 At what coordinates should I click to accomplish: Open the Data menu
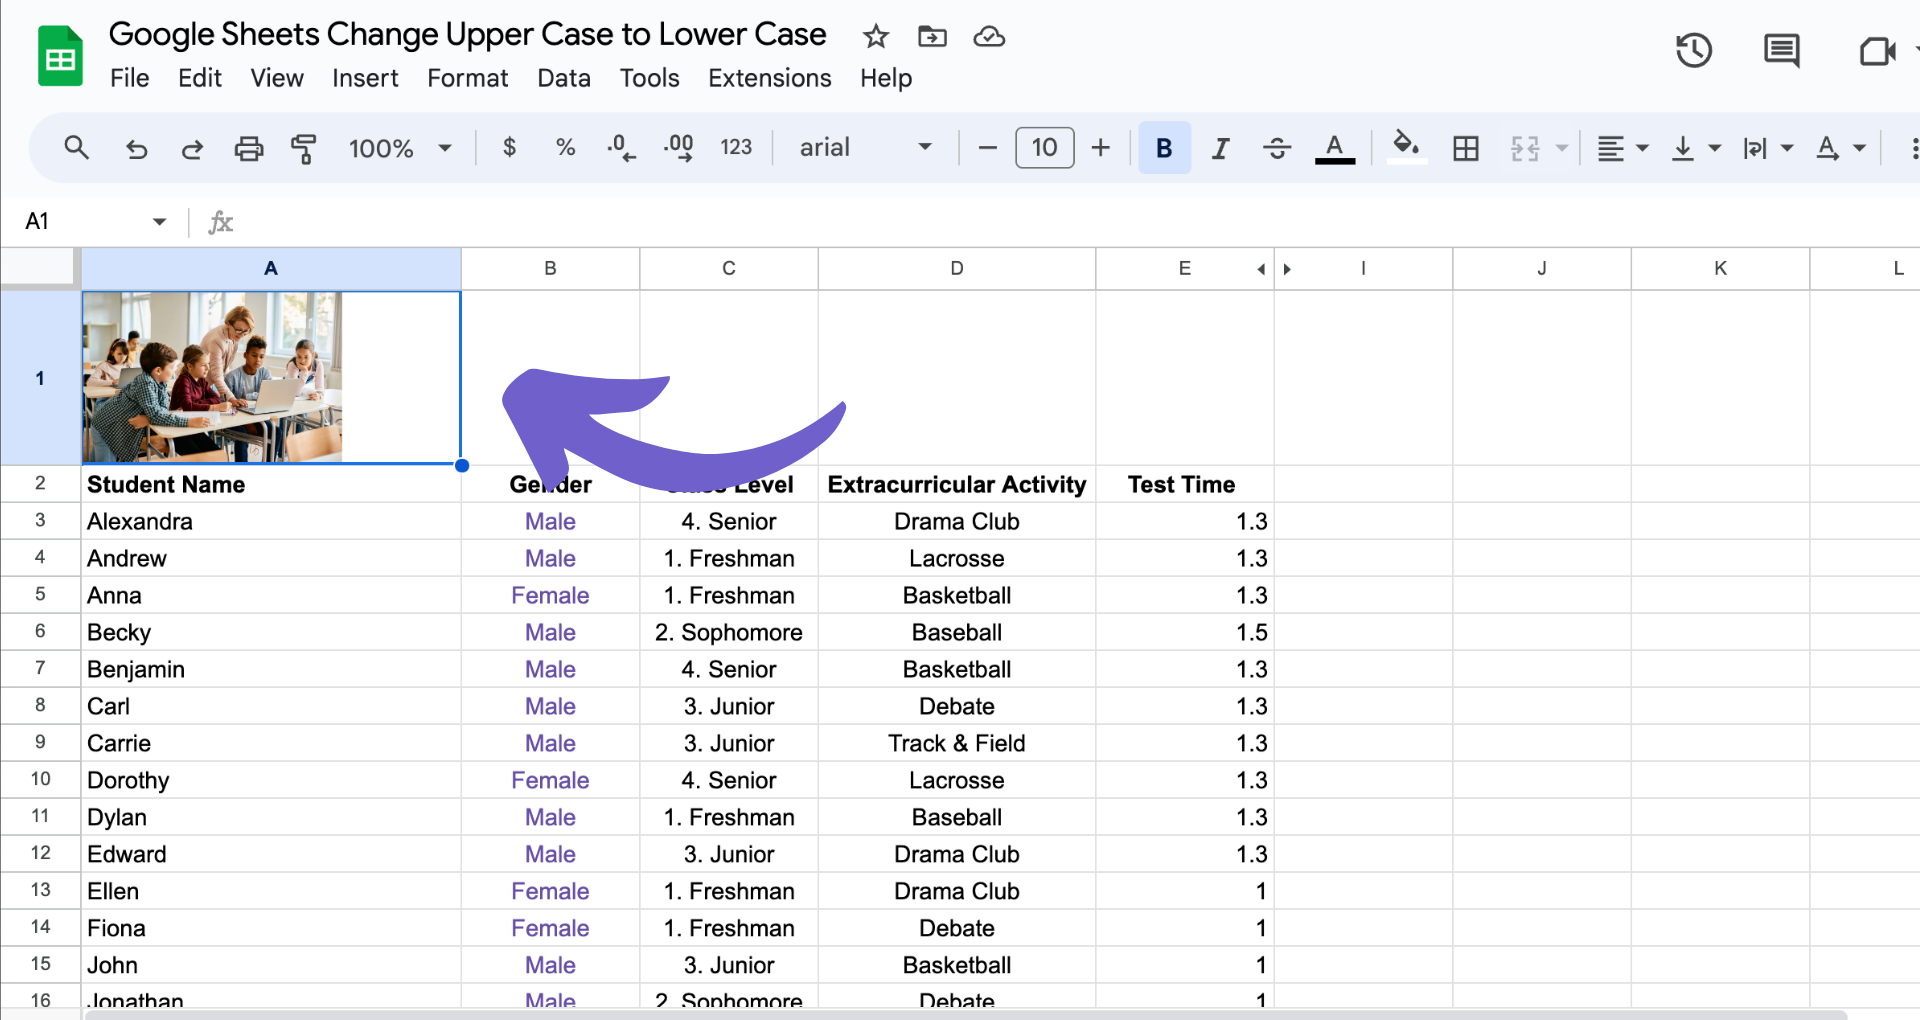(x=563, y=78)
